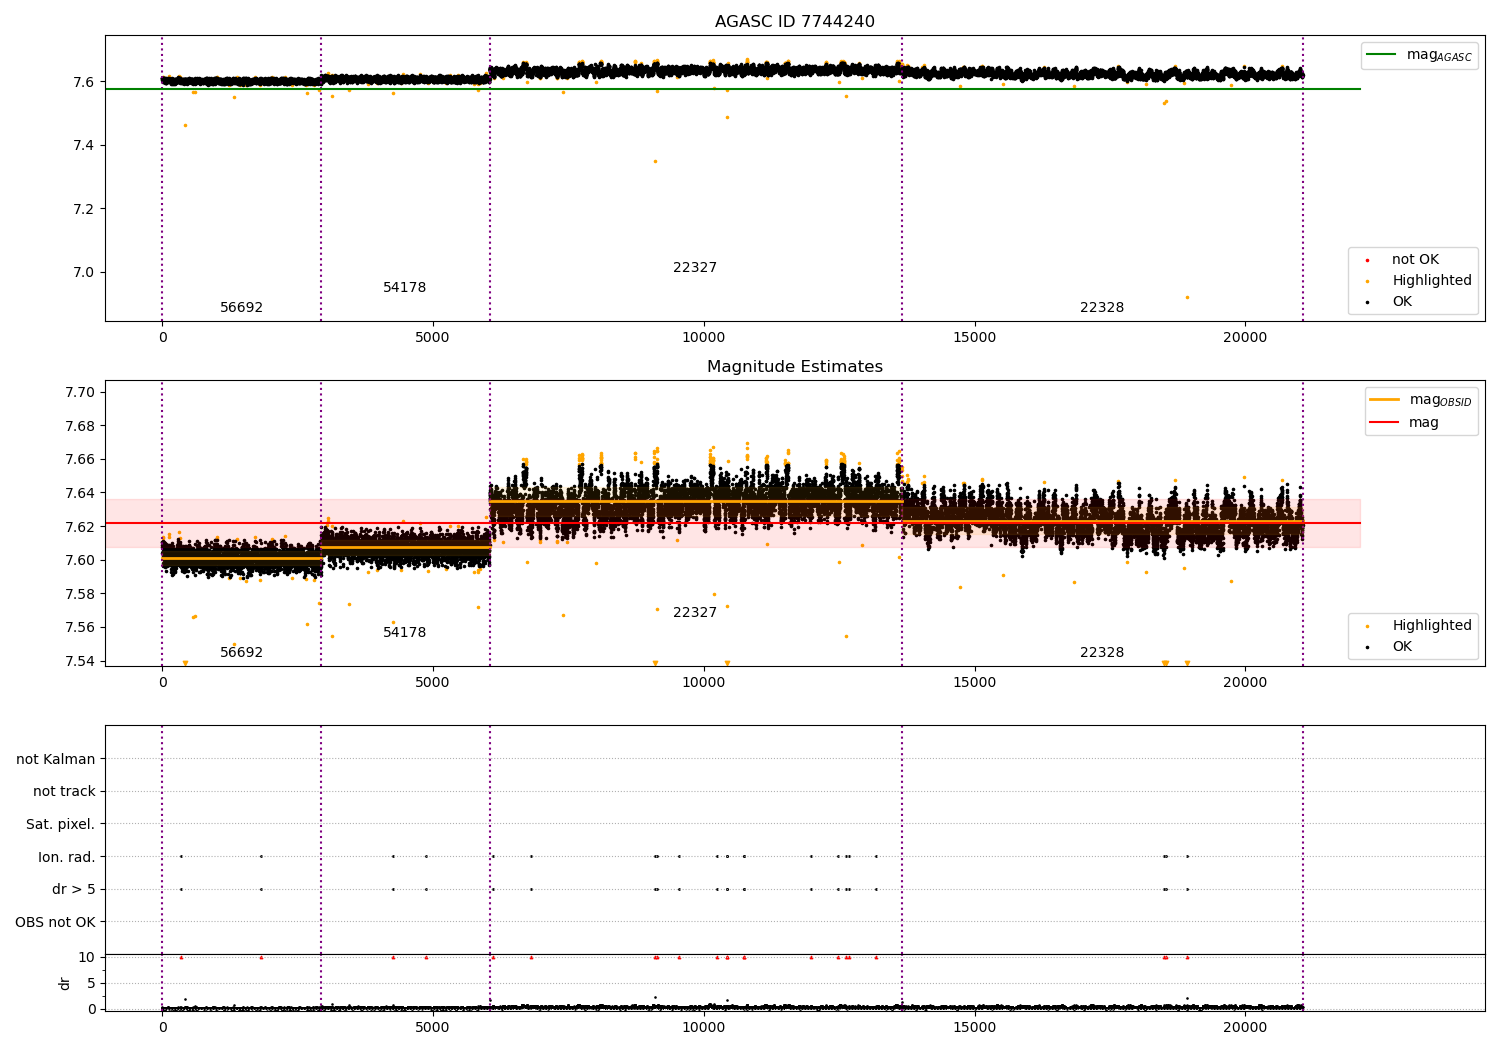
Task: Click obsid label 54178 in the AGASC ID plot
Action: 404,288
